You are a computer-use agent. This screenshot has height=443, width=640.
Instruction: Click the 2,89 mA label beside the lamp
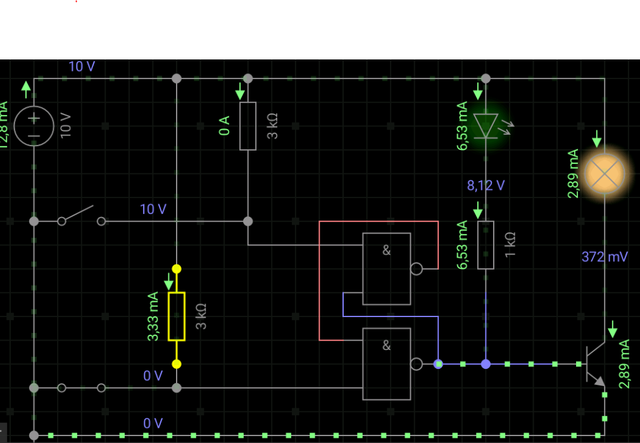pos(573,174)
